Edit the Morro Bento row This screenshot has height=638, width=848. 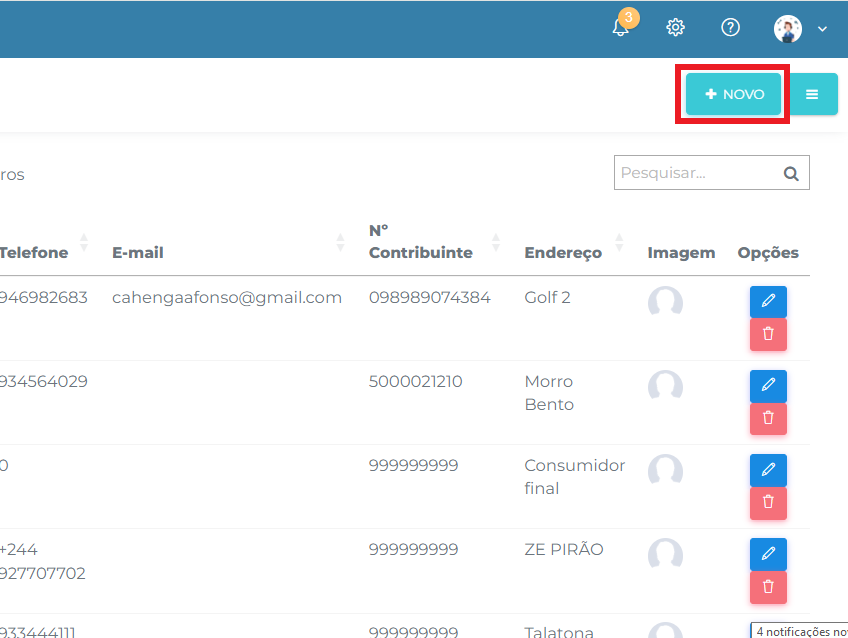point(768,386)
